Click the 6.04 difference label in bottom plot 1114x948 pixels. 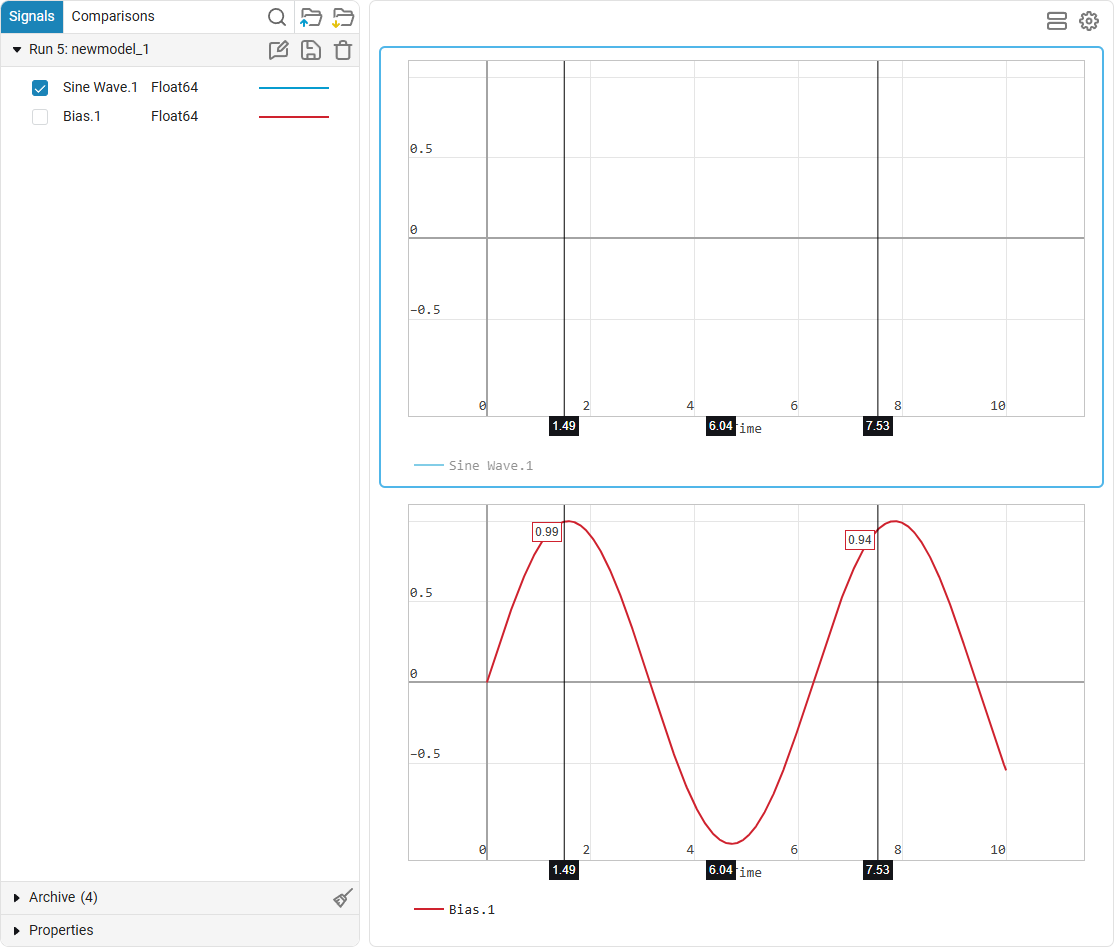coord(720,870)
